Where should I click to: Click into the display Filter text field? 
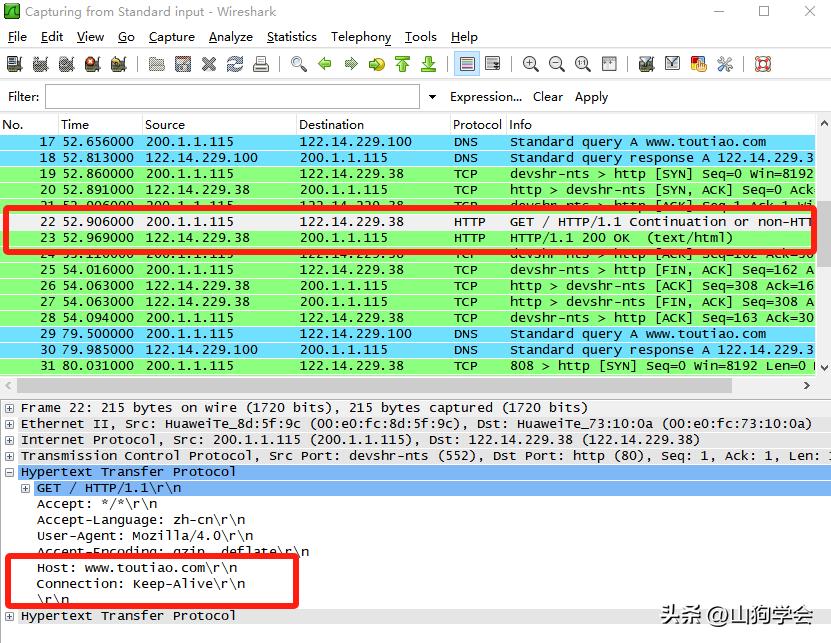point(232,97)
